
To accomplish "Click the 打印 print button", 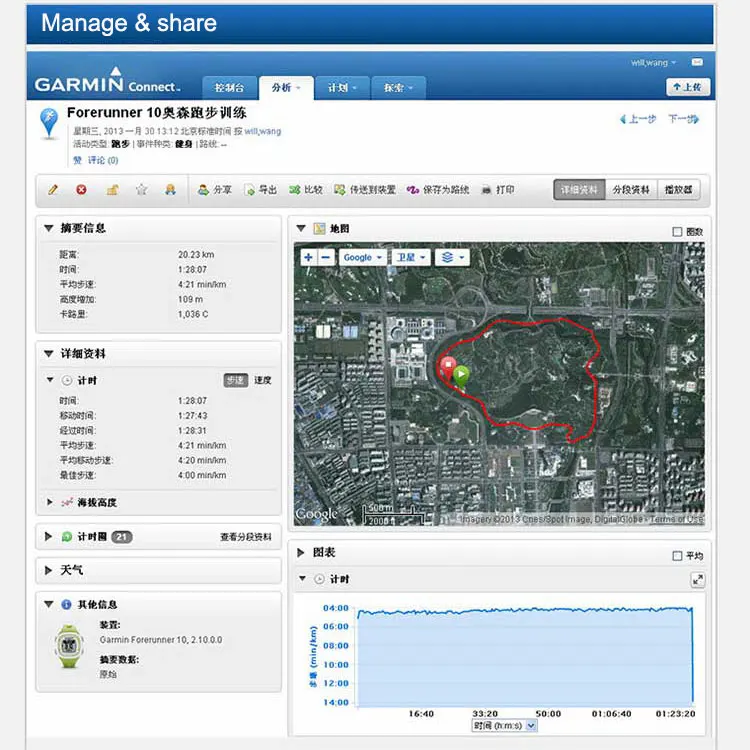I will click(x=498, y=190).
